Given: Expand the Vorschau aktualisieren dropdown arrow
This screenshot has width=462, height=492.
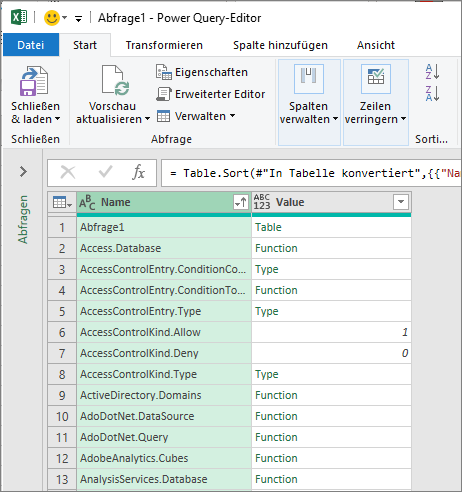Looking at the screenshot, I should click(x=147, y=119).
